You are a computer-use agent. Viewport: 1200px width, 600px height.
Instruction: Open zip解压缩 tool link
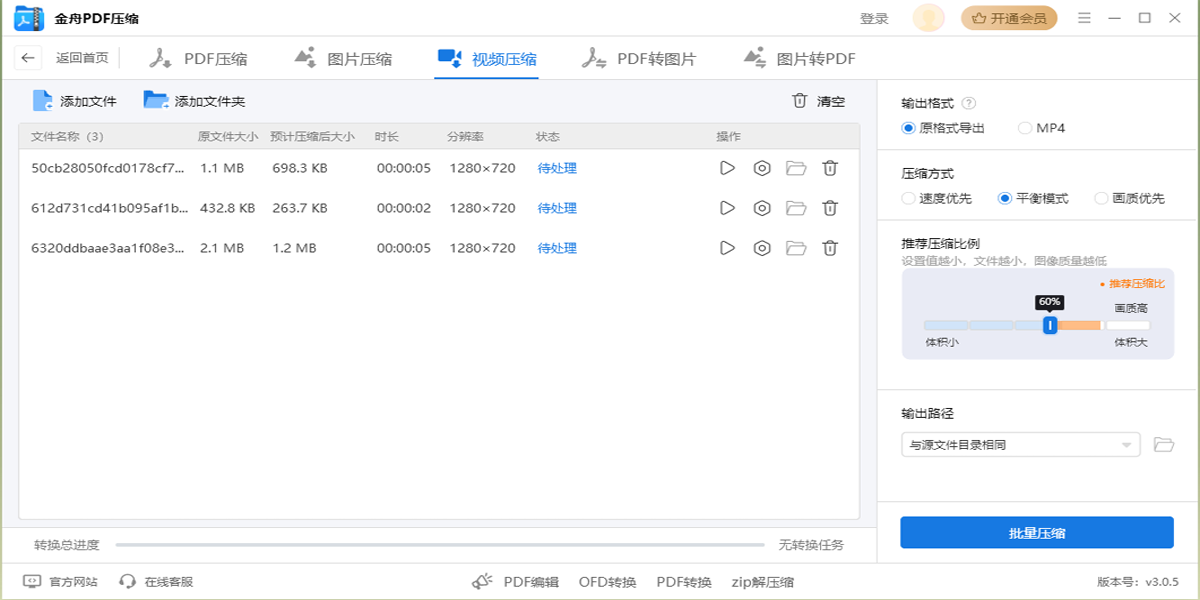click(762, 582)
